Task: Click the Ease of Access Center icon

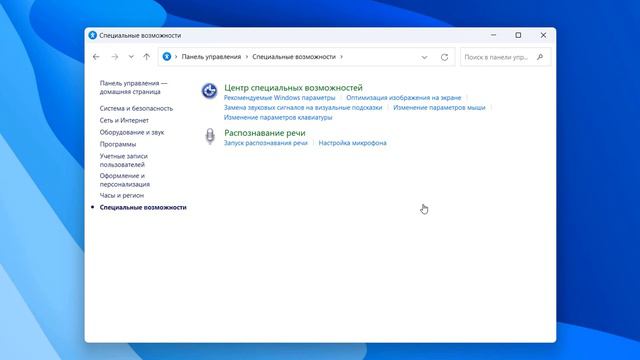Action: [209, 90]
